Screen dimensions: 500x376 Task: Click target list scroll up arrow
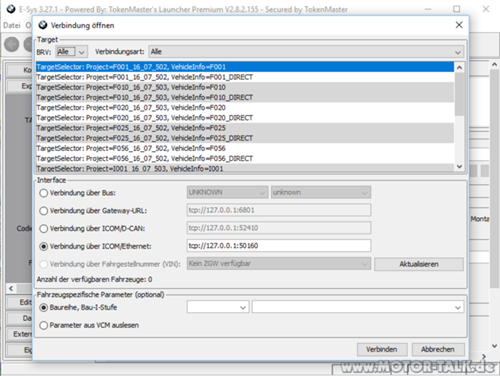(x=459, y=67)
